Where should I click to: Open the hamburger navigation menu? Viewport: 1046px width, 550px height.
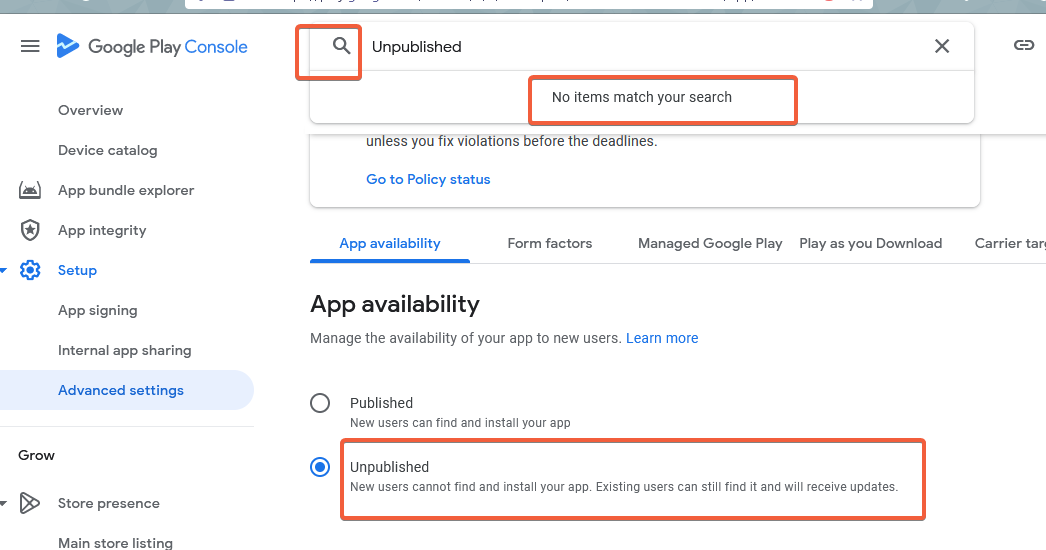(30, 46)
